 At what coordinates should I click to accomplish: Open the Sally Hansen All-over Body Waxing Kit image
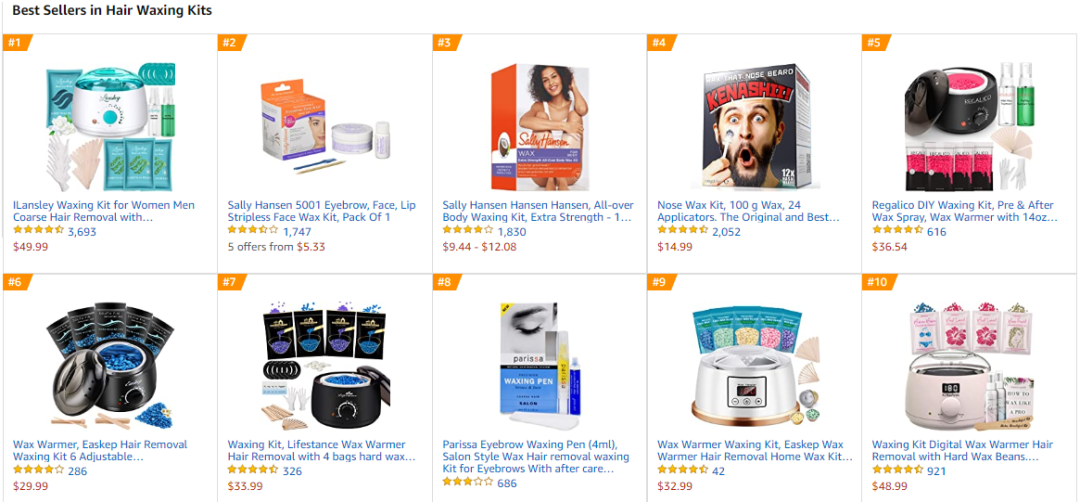pyautogui.click(x=539, y=127)
